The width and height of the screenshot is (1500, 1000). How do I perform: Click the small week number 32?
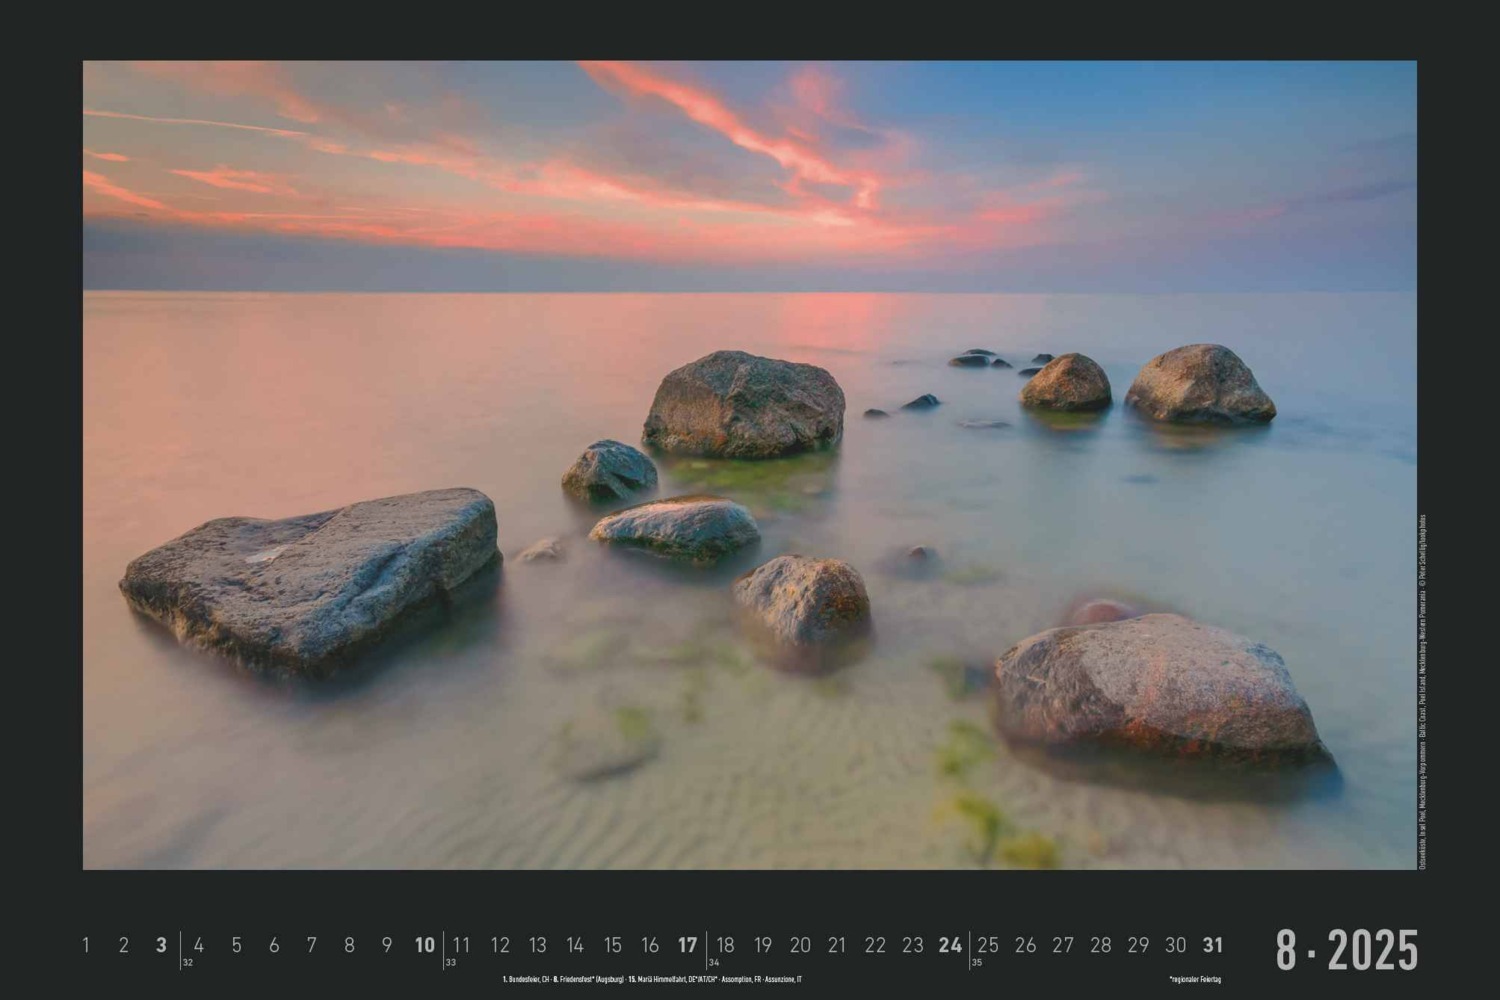tap(187, 963)
